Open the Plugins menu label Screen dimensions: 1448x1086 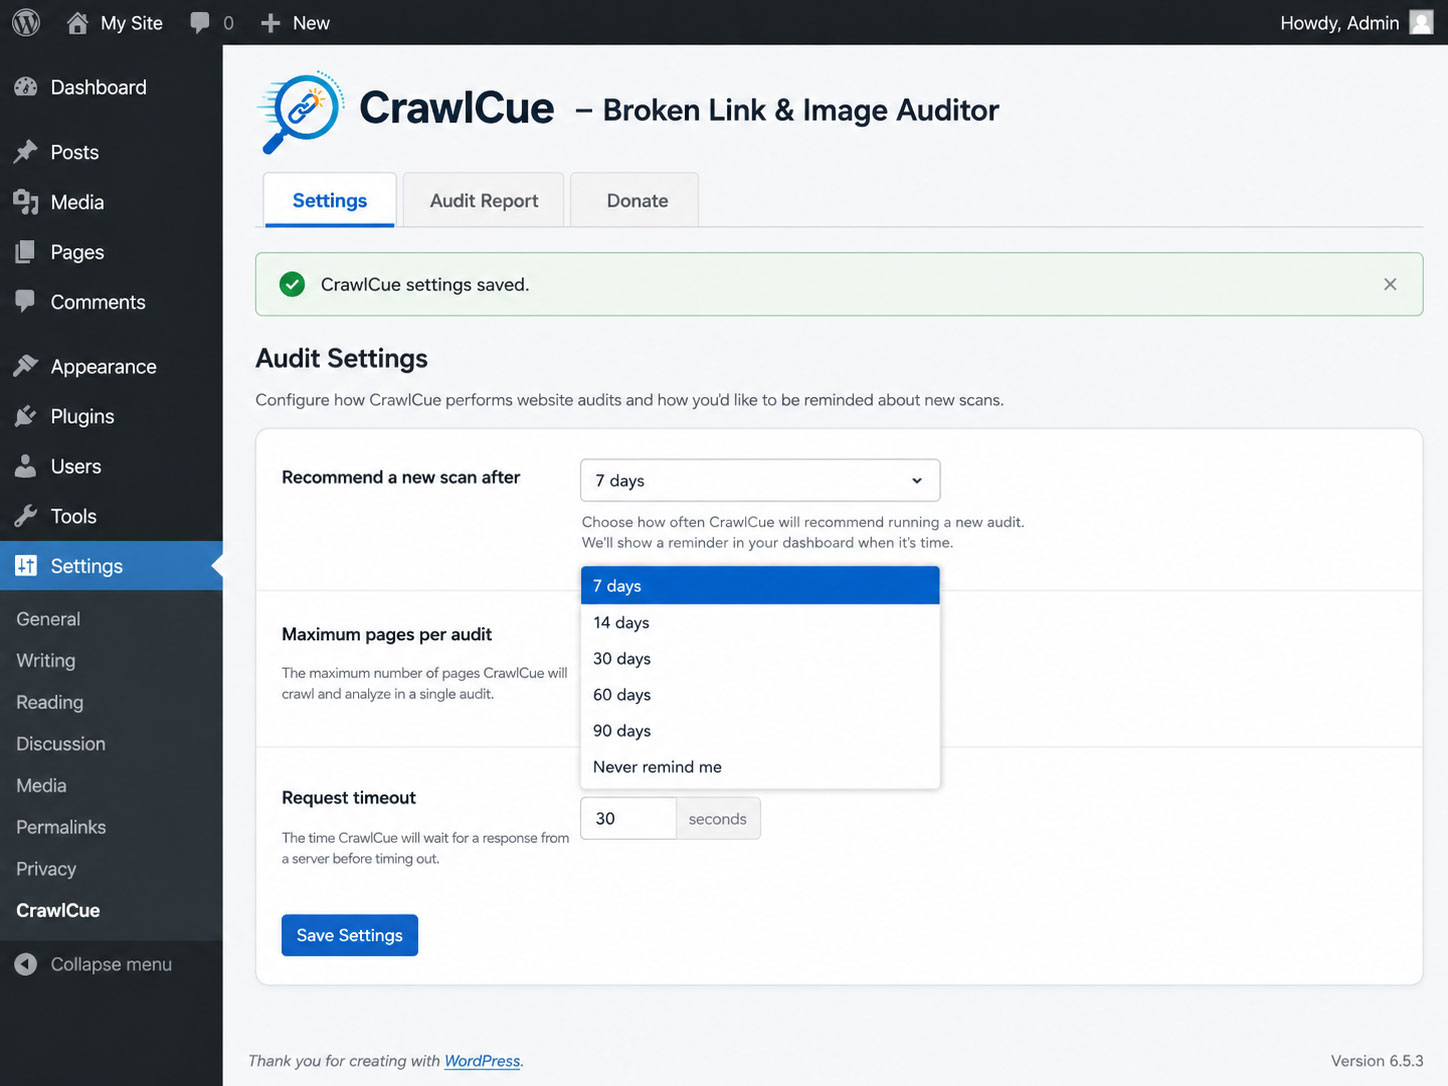click(x=83, y=416)
